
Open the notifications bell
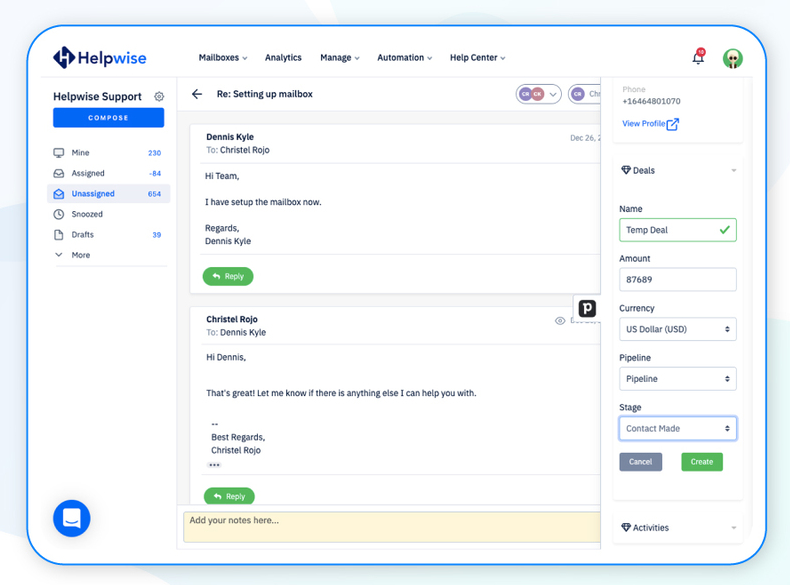click(x=698, y=57)
